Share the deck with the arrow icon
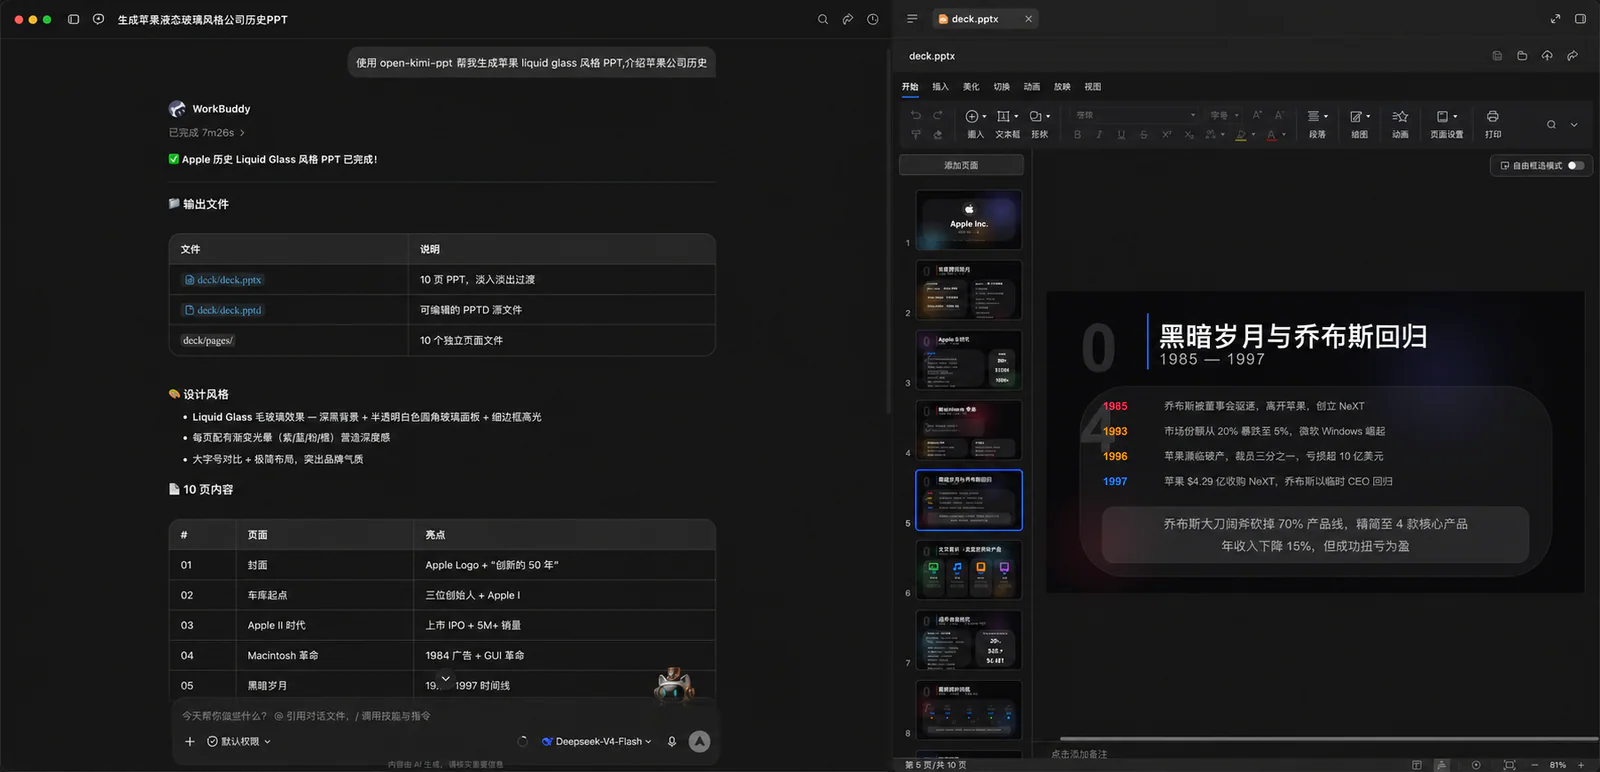The image size is (1600, 772). (1572, 56)
